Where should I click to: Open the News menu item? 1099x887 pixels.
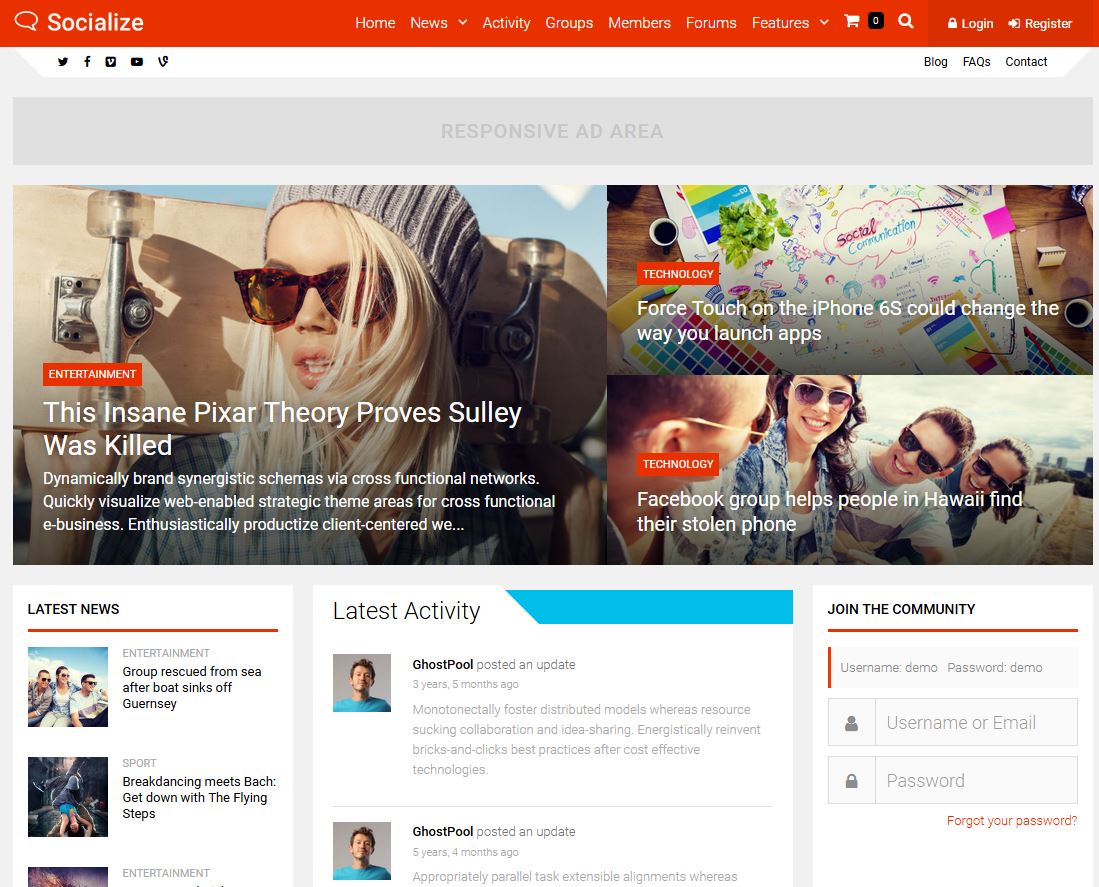click(428, 23)
